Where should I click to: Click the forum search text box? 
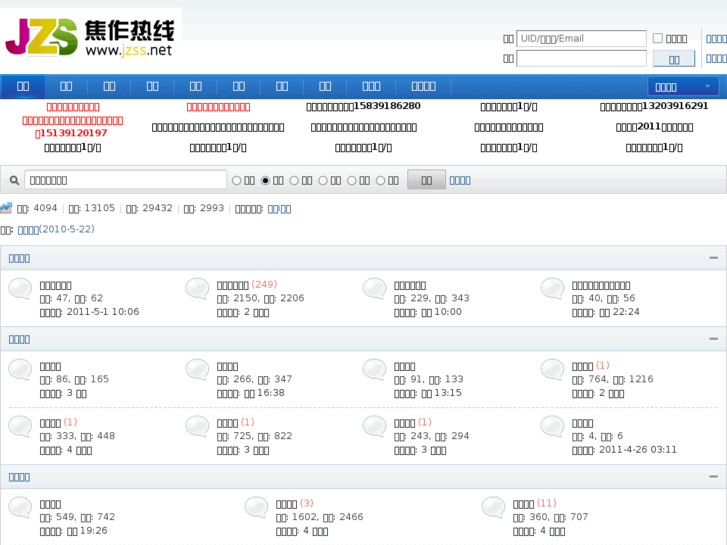(x=125, y=180)
